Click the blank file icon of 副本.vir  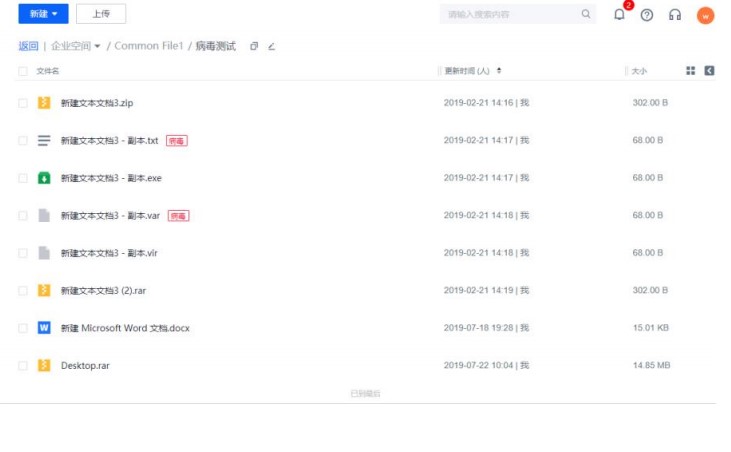tap(44, 253)
